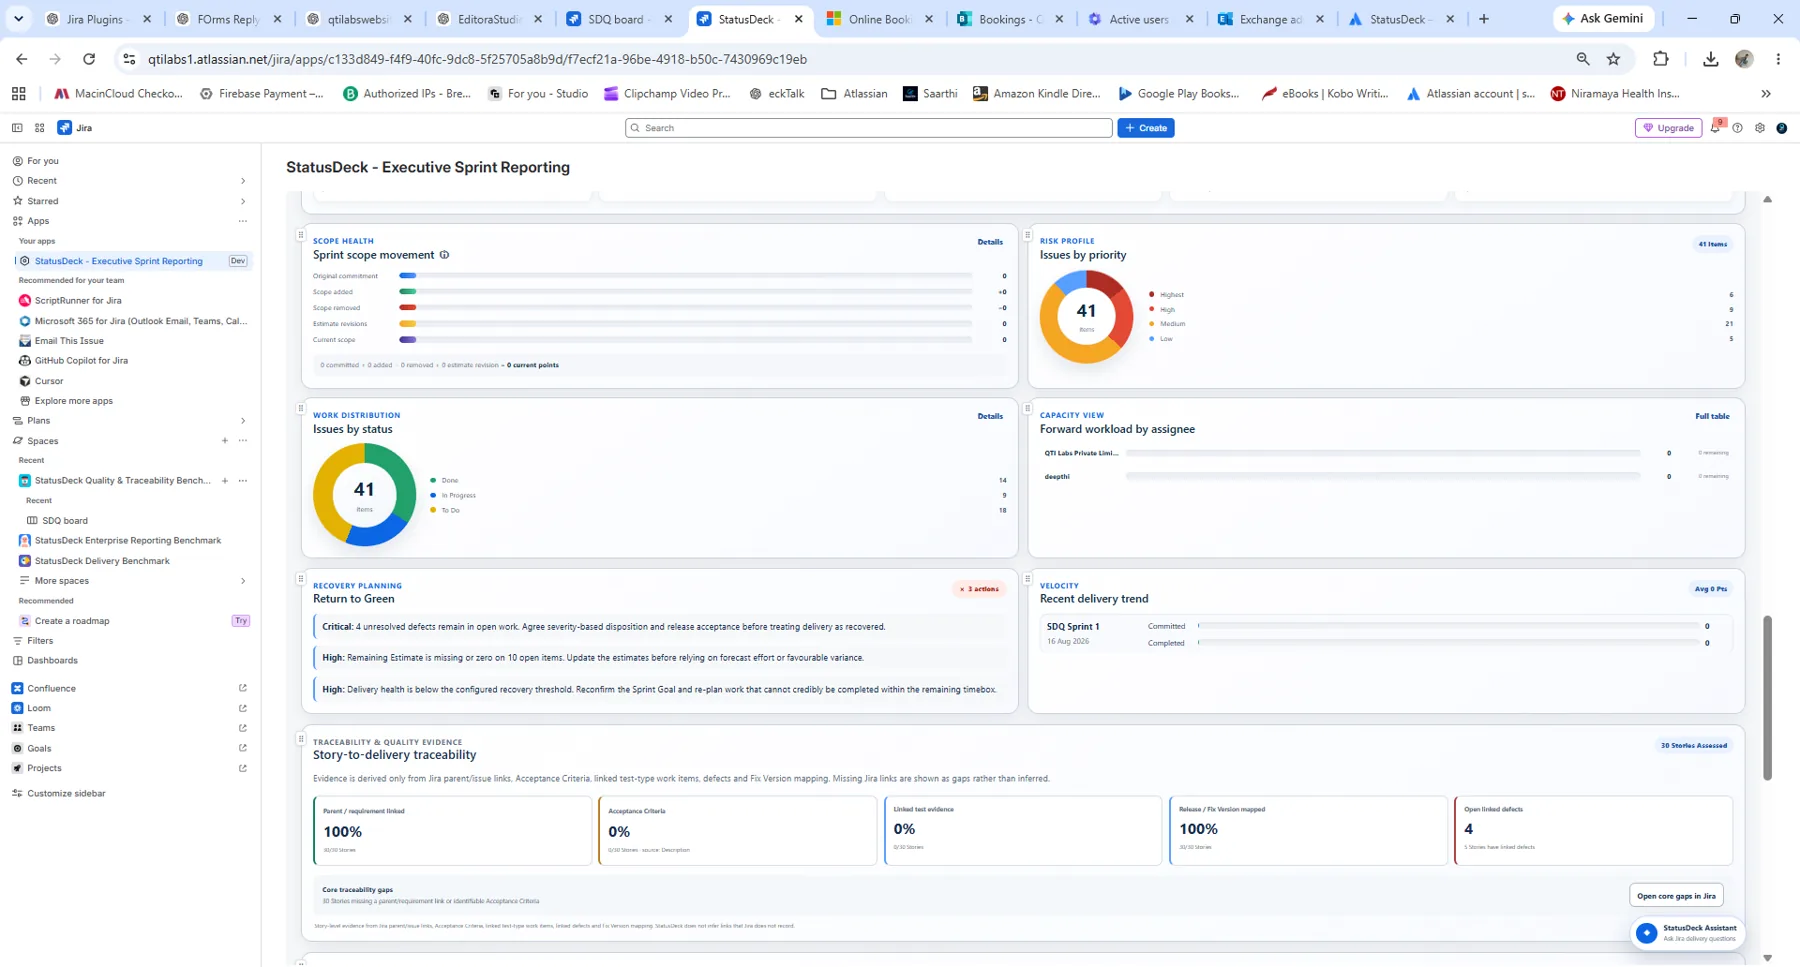Click the StatusDeck Assistant chat icon
Image resolution: width=1800 pixels, height=967 pixels.
tap(1646, 933)
